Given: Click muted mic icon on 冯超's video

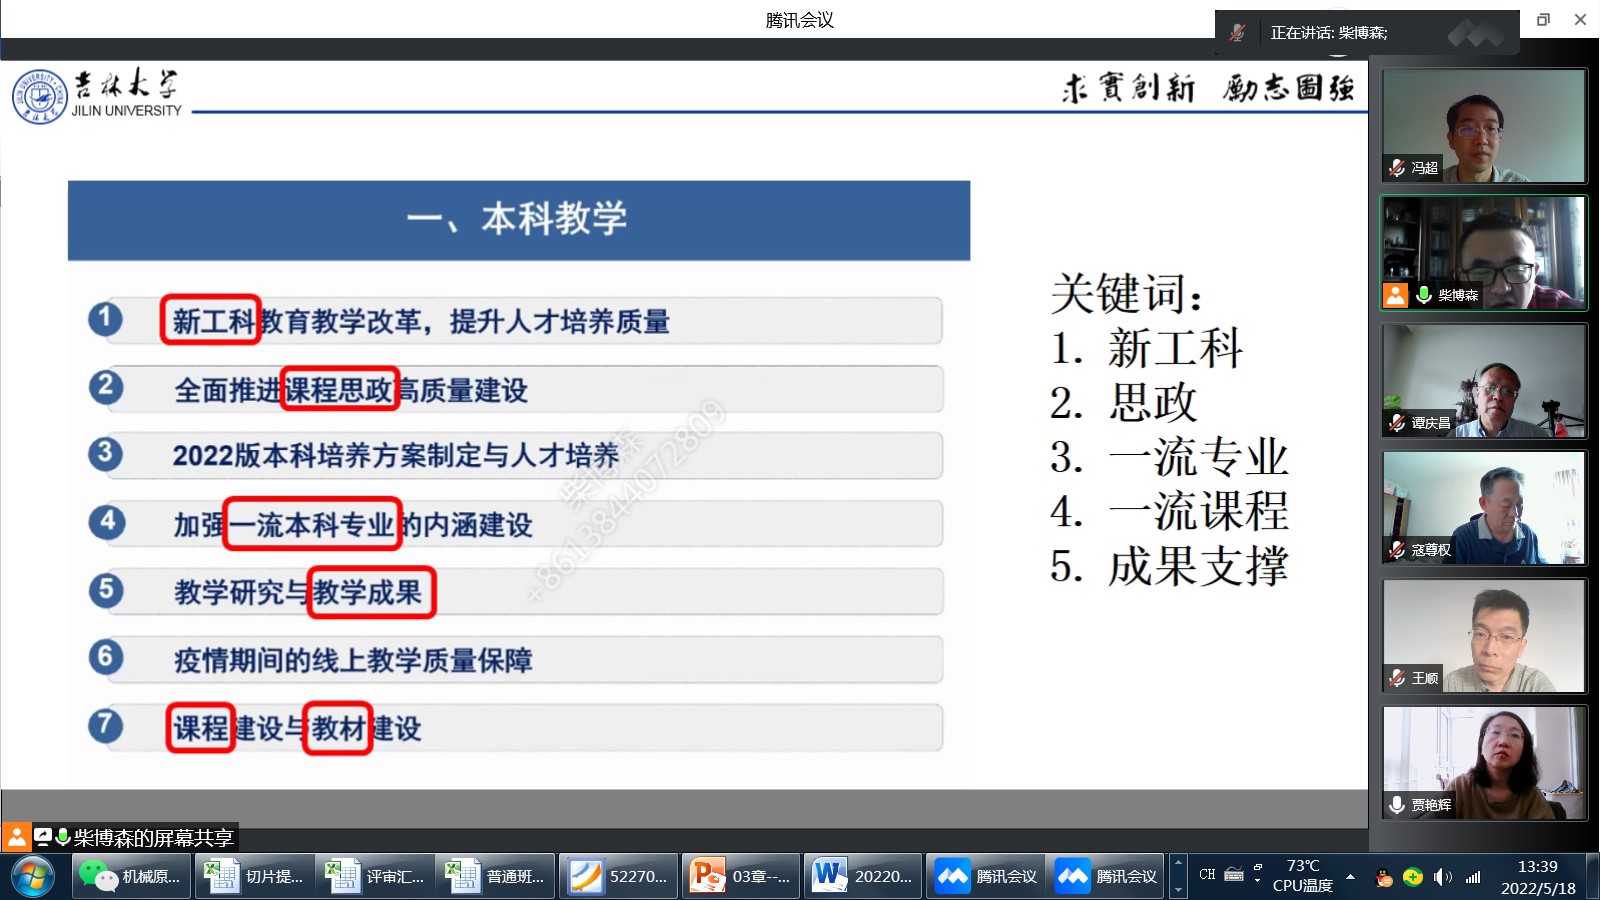Looking at the screenshot, I should [x=1397, y=168].
